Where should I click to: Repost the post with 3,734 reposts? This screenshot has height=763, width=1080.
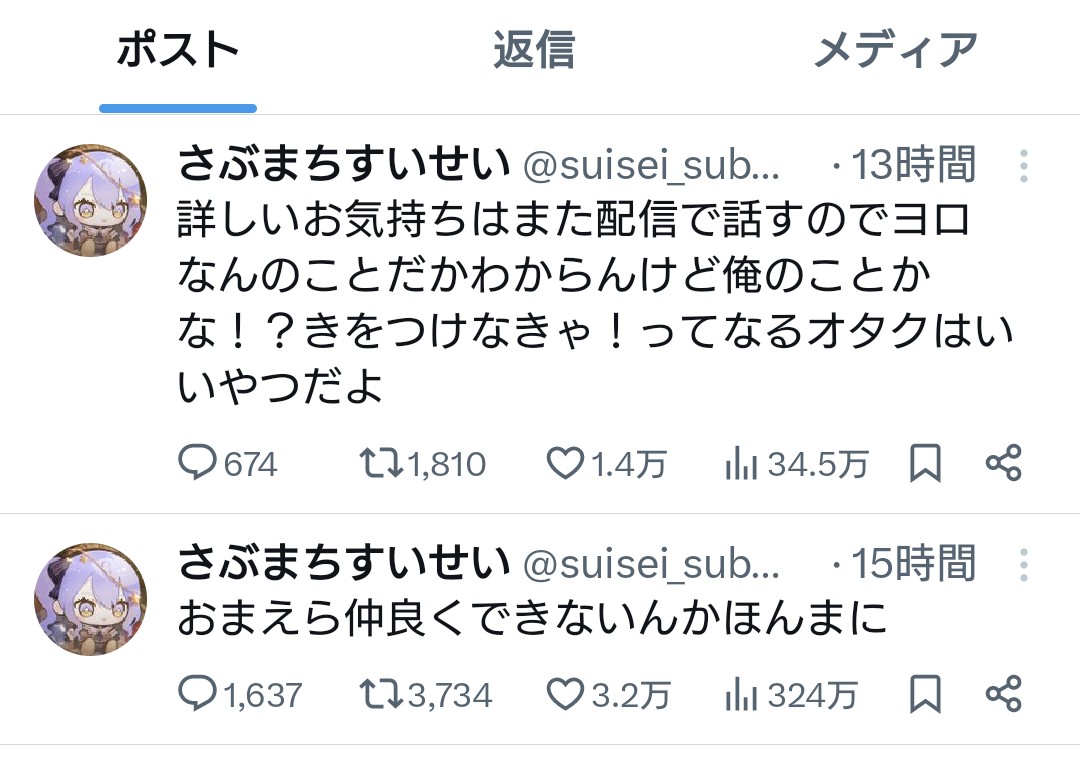tap(381, 693)
